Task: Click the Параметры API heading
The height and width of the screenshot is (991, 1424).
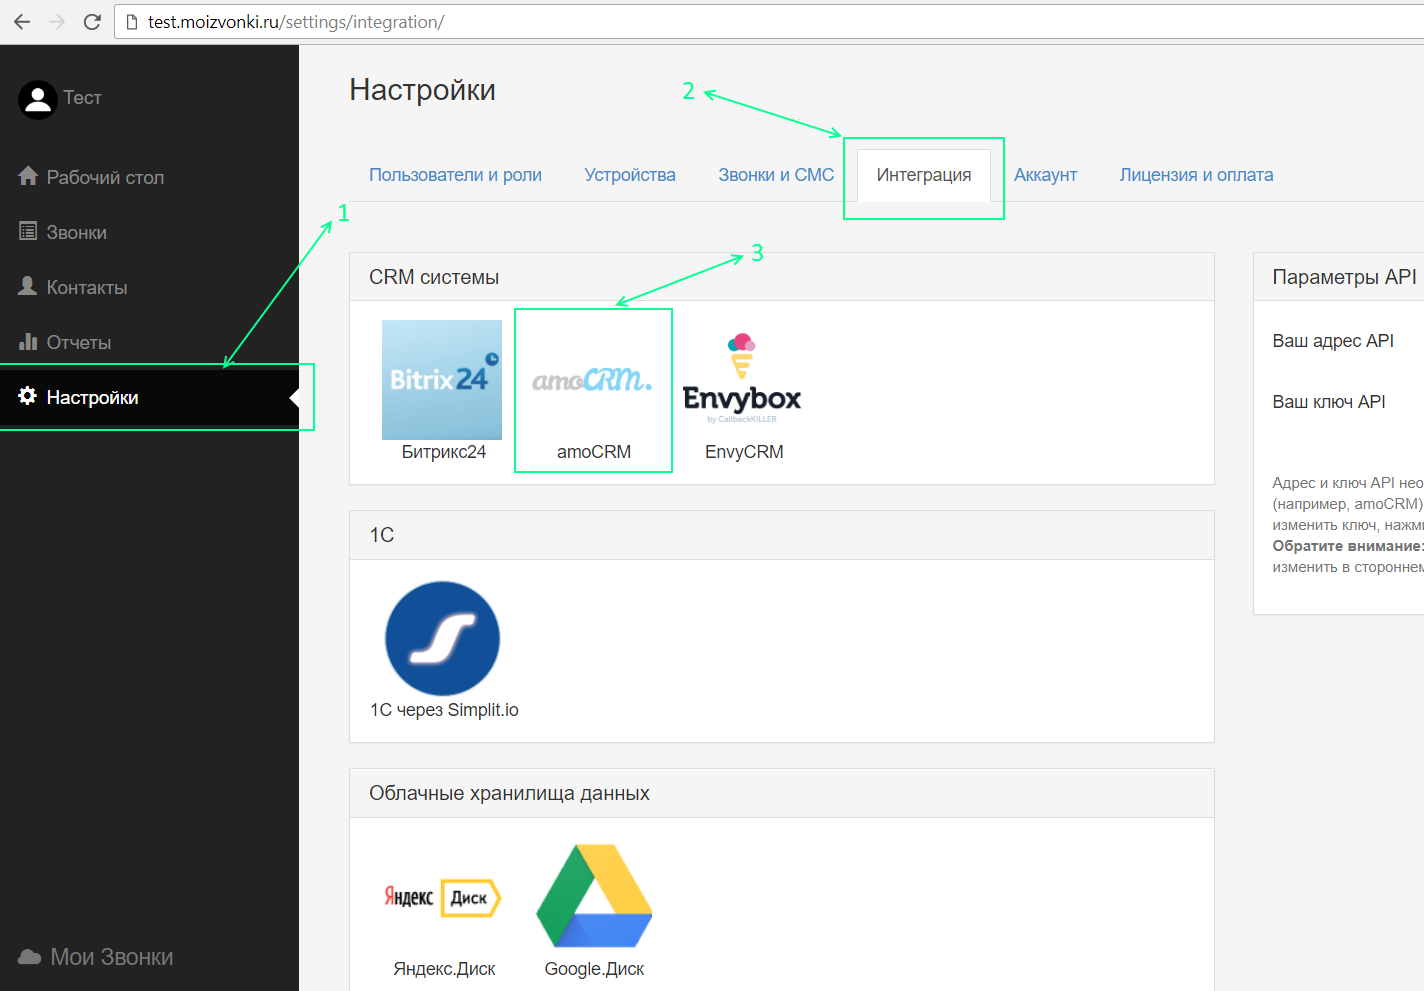Action: point(1344,277)
